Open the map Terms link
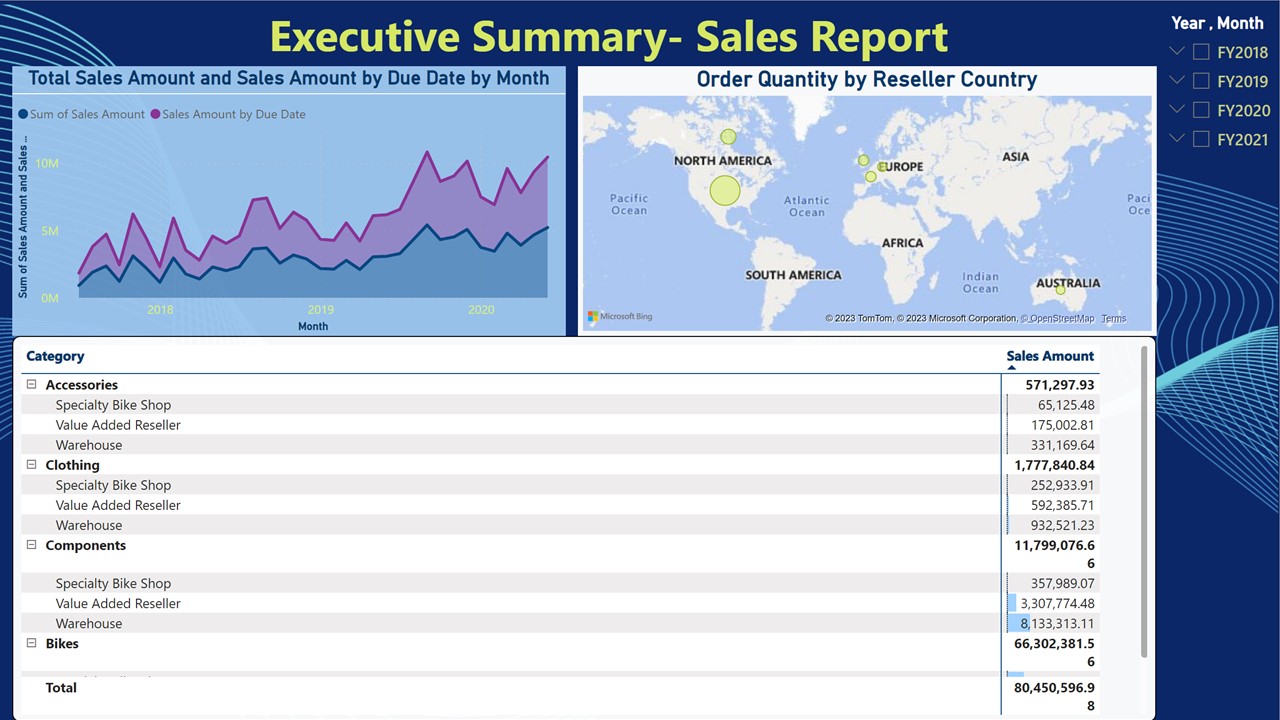 tap(1113, 318)
